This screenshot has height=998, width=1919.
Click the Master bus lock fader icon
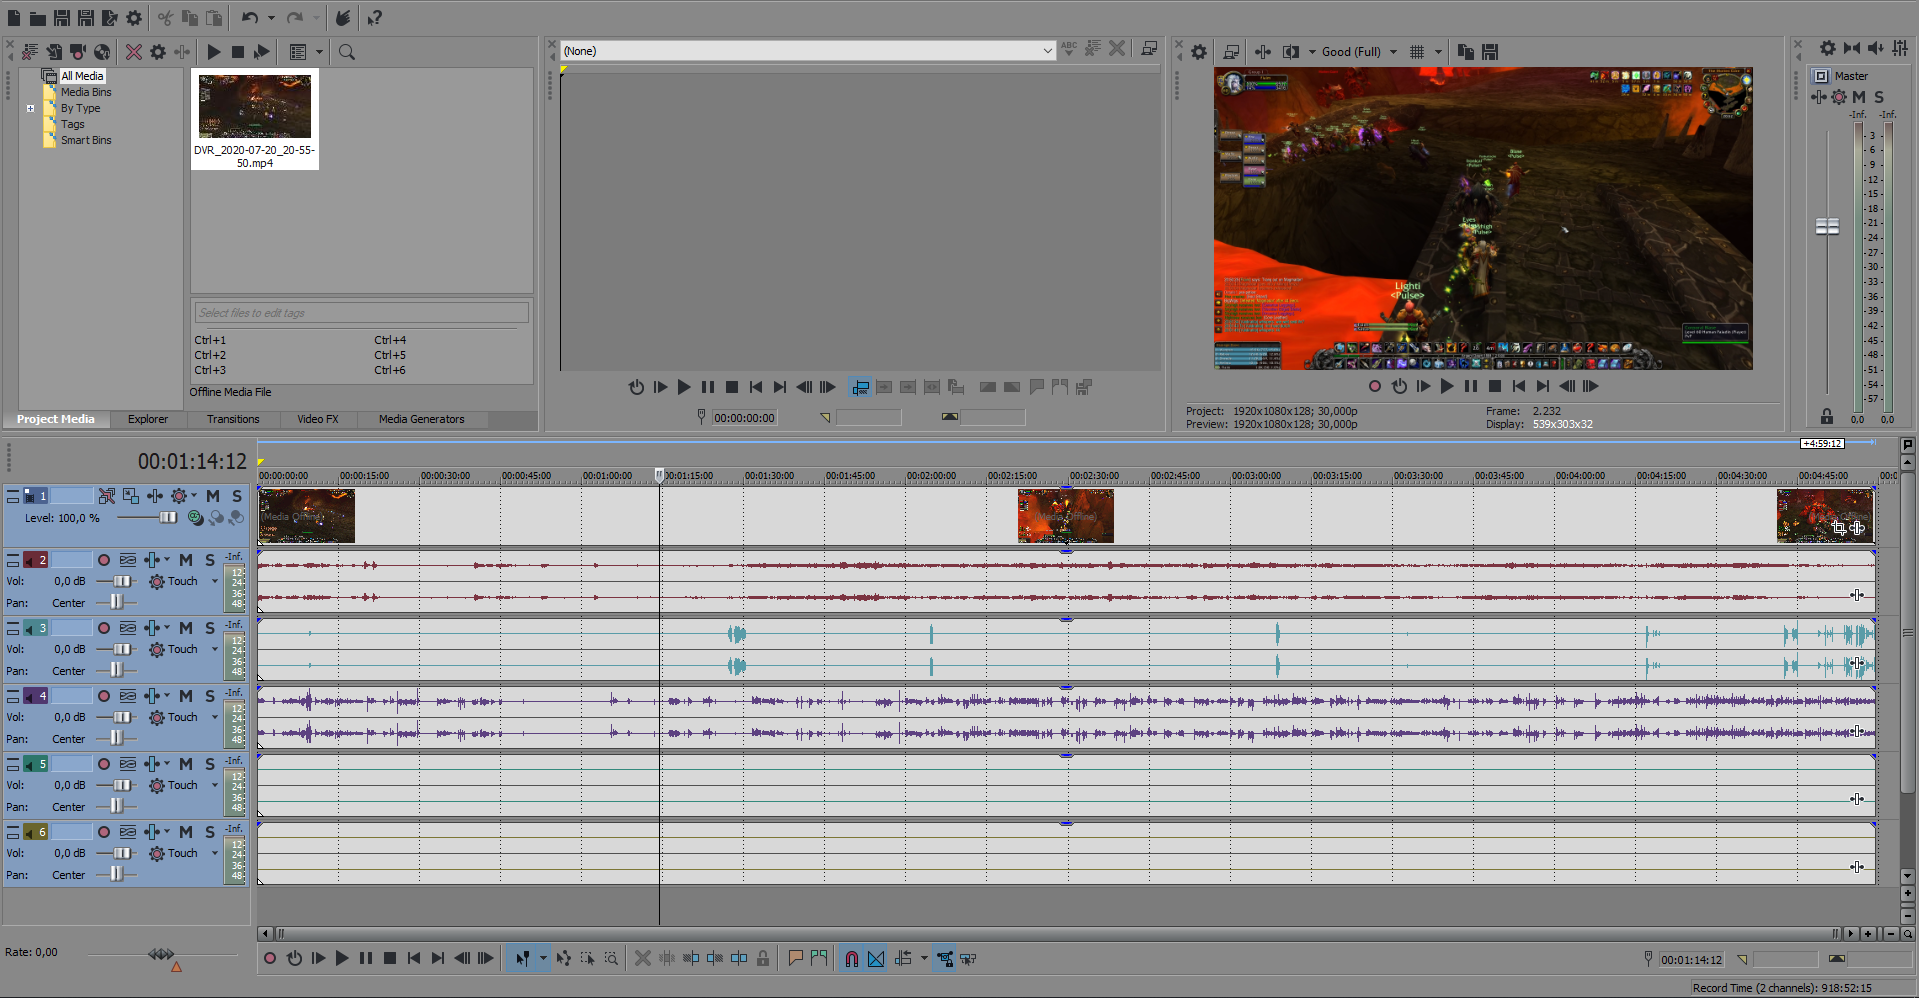tap(1827, 416)
